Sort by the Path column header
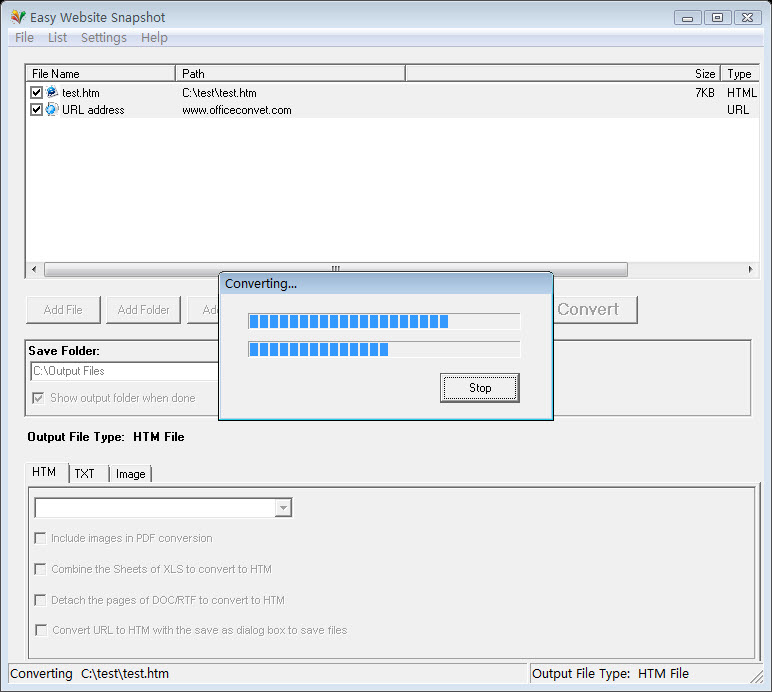 tap(290, 74)
